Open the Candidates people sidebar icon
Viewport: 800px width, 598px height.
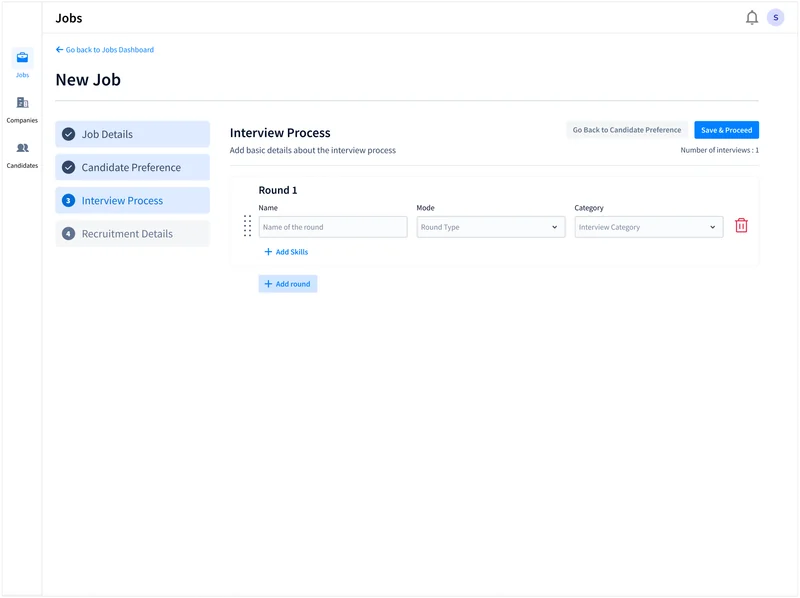pyautogui.click(x=22, y=148)
